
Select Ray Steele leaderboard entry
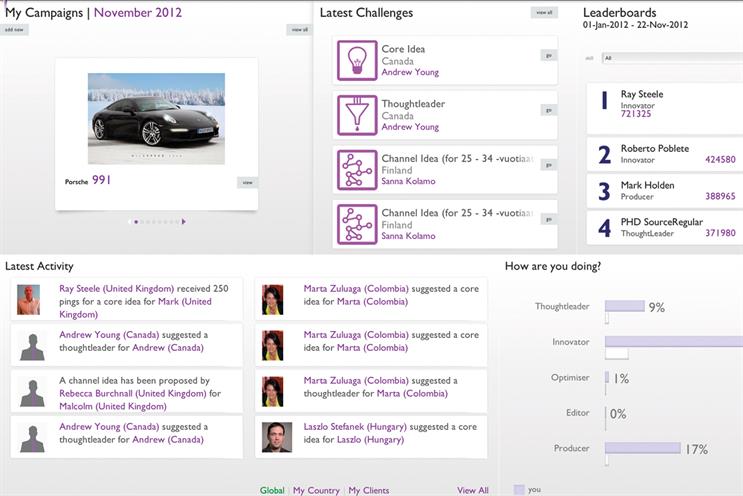pyautogui.click(x=665, y=108)
